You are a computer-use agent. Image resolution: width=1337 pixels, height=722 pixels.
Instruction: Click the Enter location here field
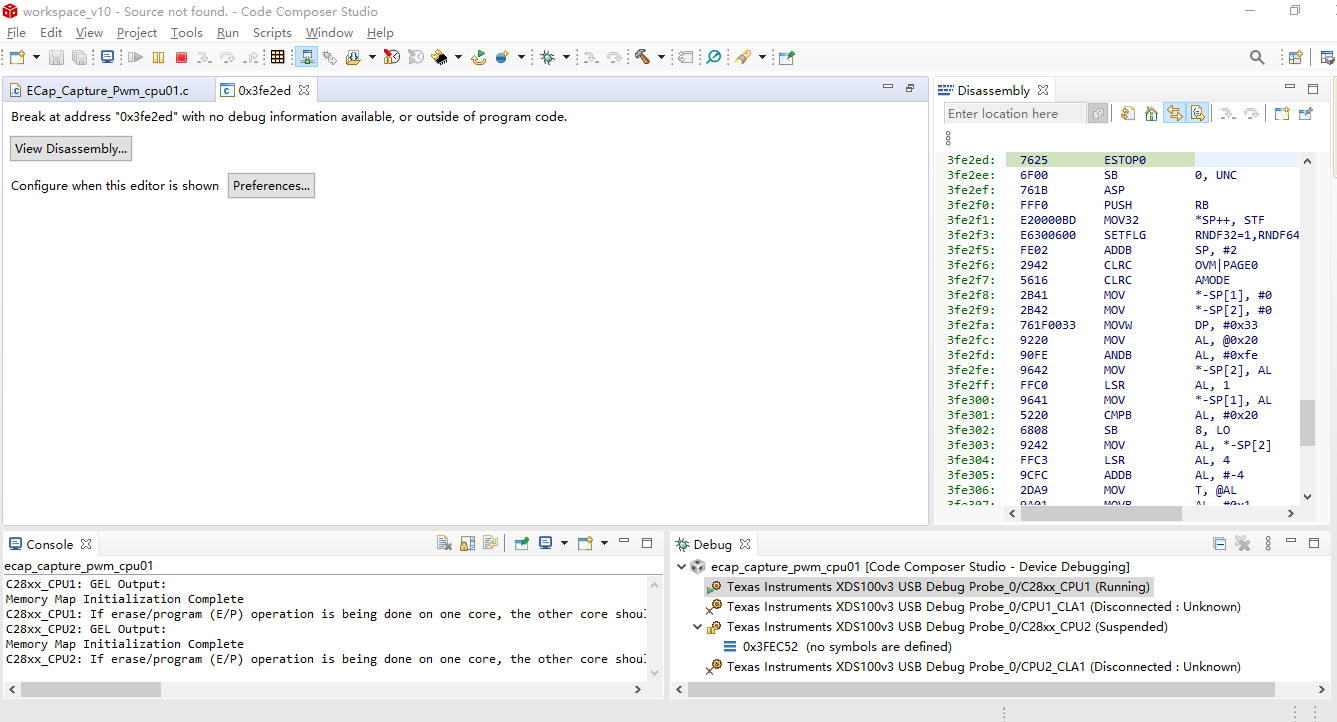(x=1014, y=114)
